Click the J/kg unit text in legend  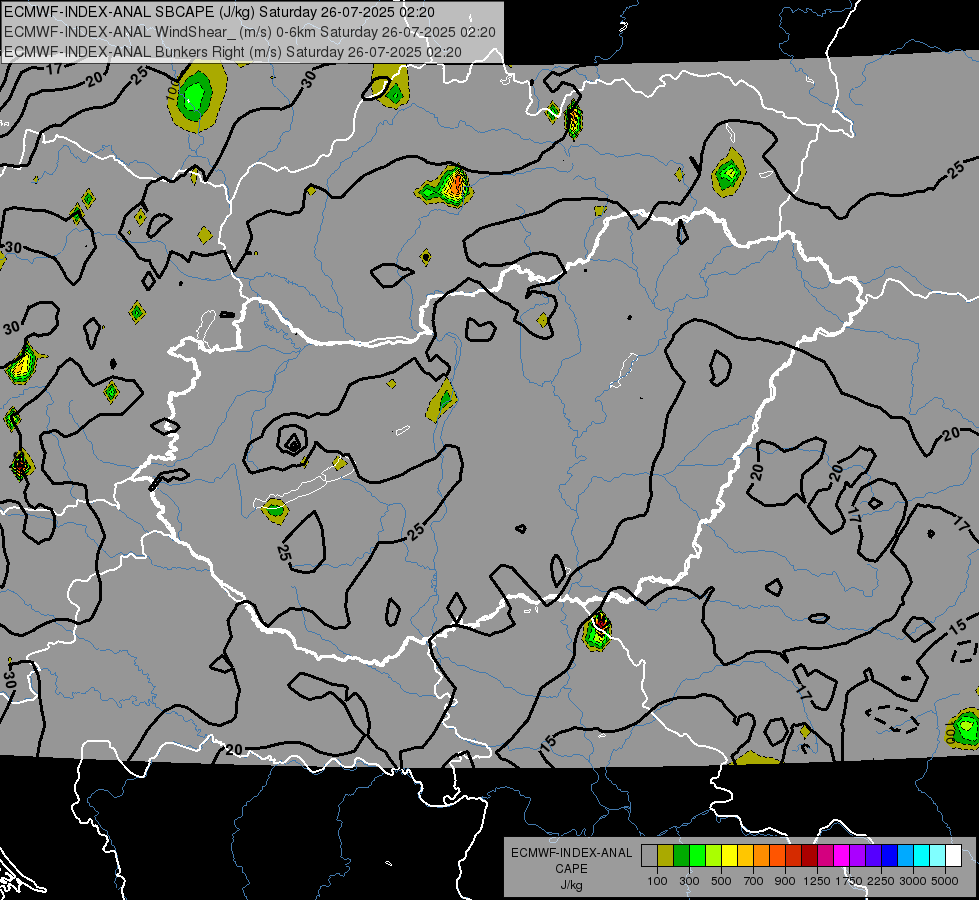[x=571, y=885]
